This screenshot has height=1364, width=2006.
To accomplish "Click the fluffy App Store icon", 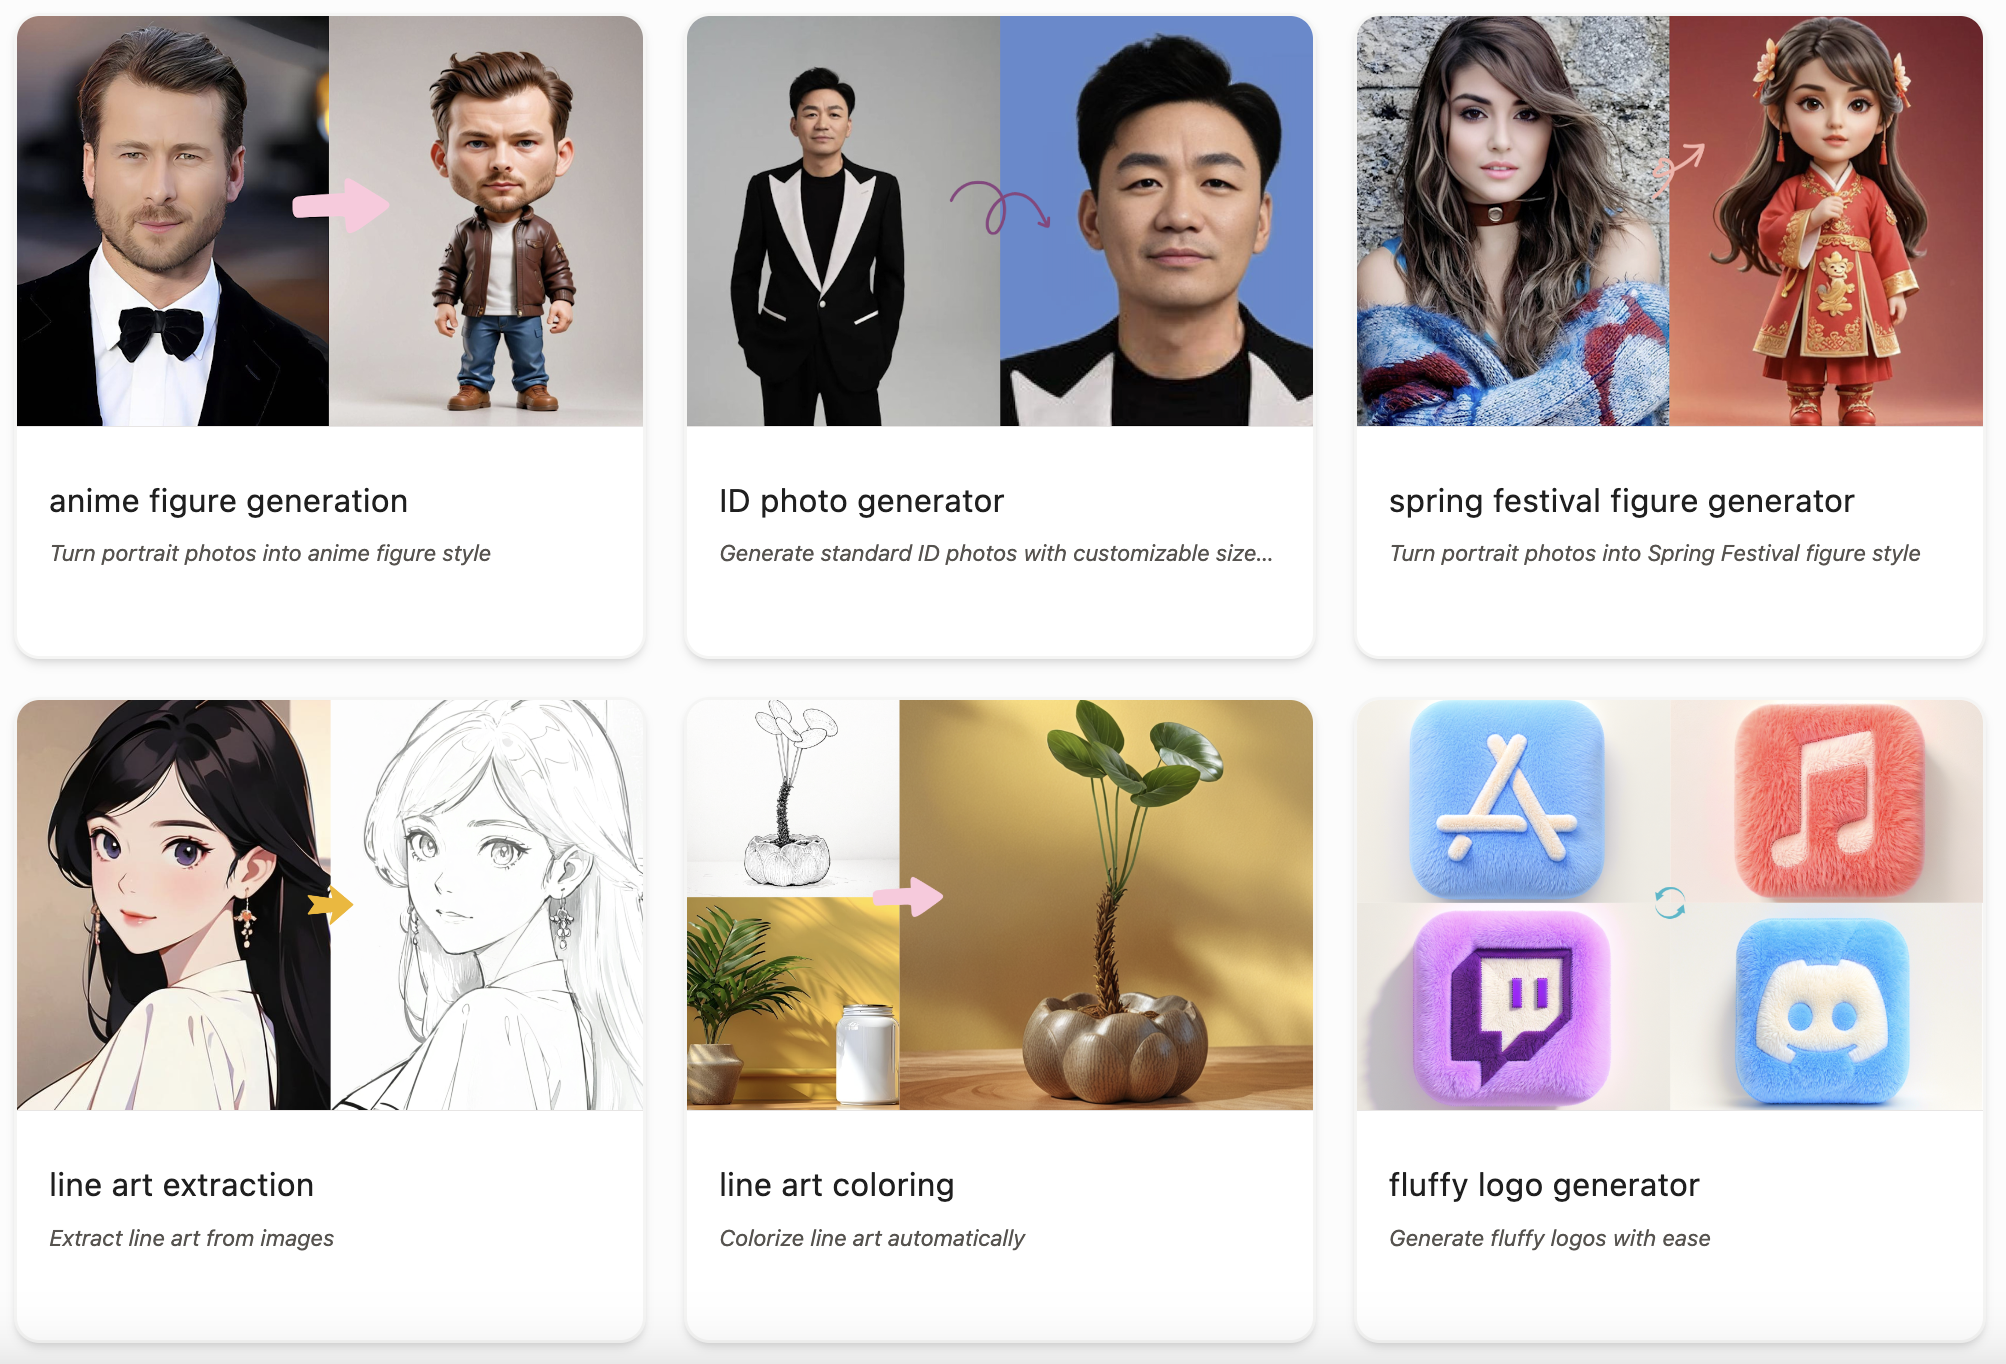I will point(1506,798).
